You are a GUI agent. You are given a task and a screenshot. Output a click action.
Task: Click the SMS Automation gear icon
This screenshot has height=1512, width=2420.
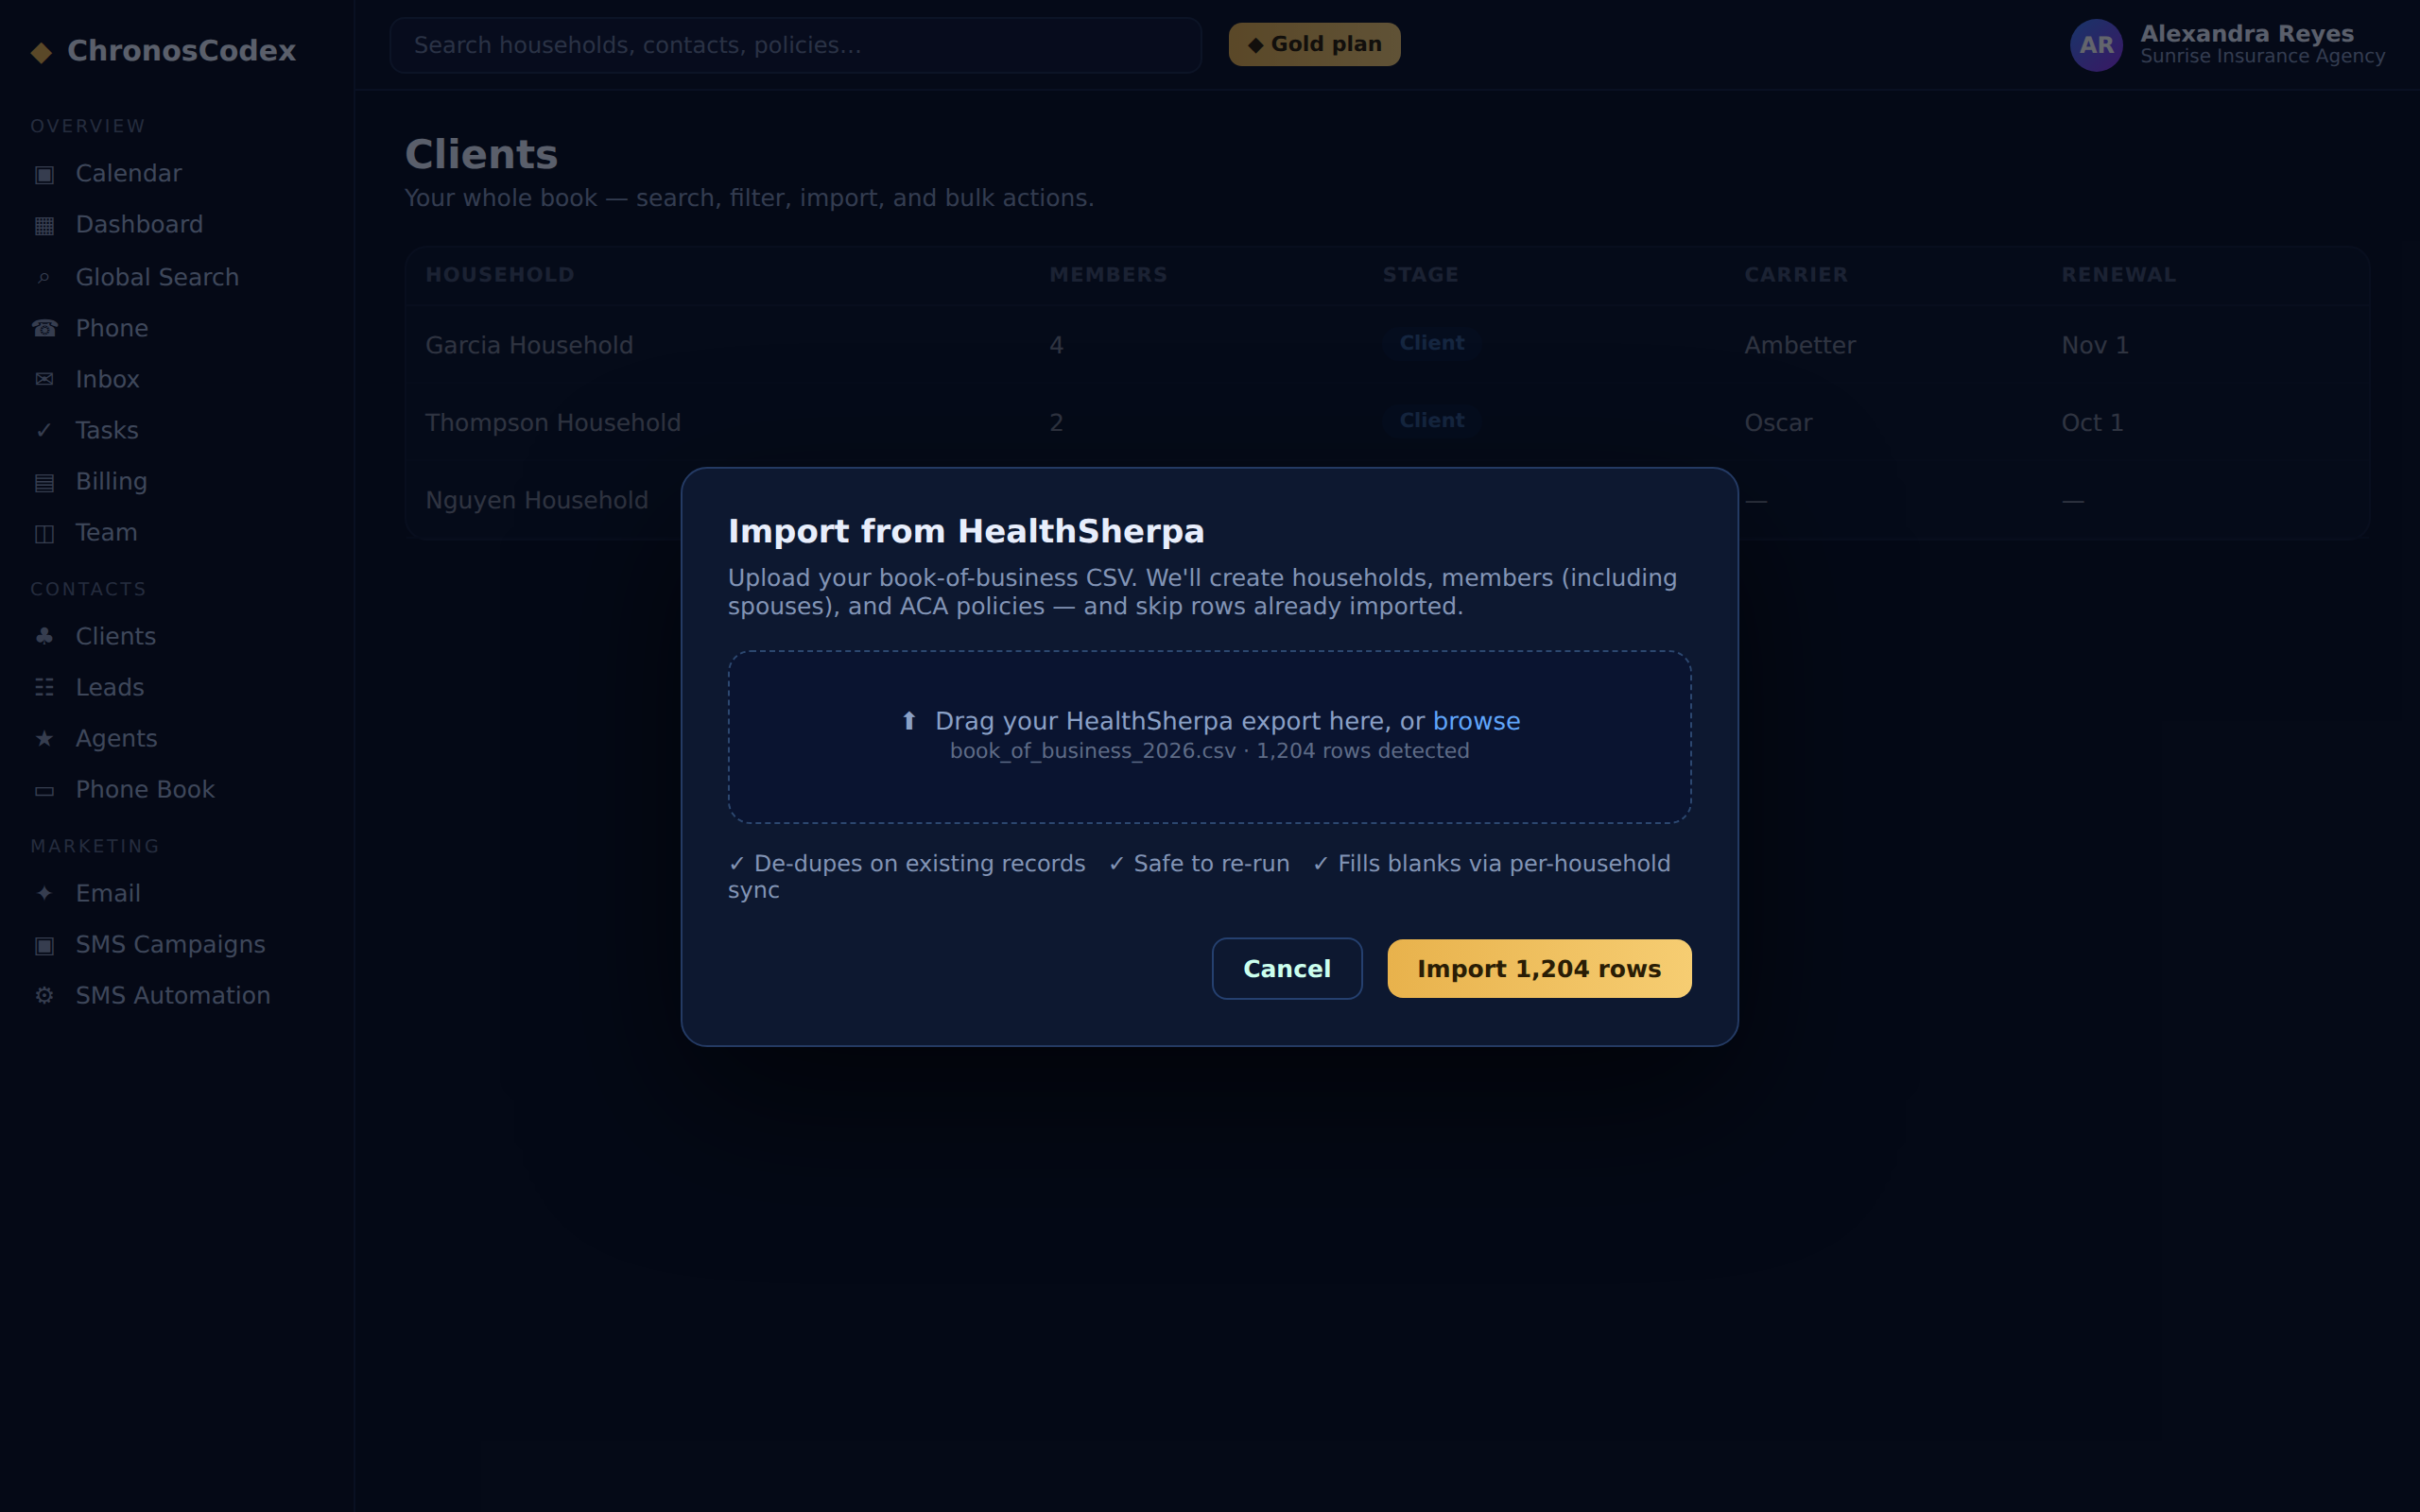[44, 996]
